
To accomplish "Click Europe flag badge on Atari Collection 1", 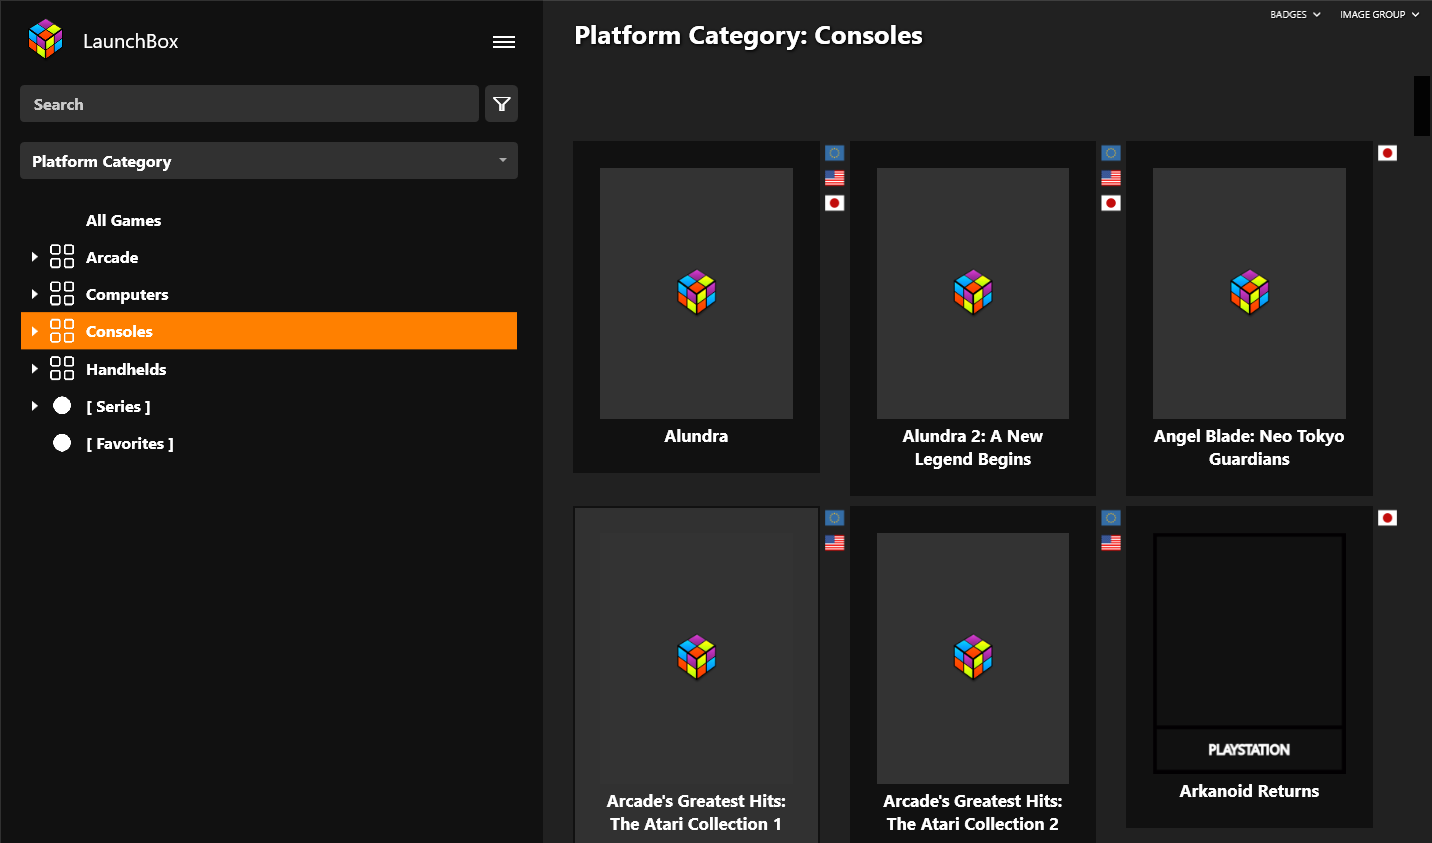I will click(x=835, y=518).
